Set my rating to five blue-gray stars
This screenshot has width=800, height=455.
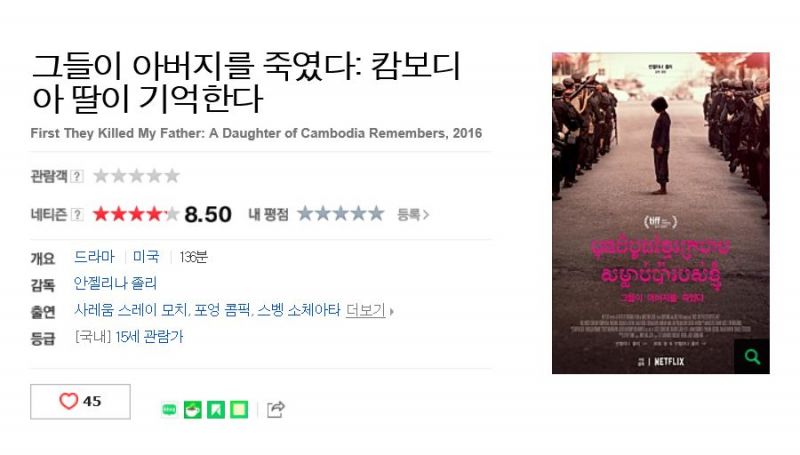[x=376, y=213]
